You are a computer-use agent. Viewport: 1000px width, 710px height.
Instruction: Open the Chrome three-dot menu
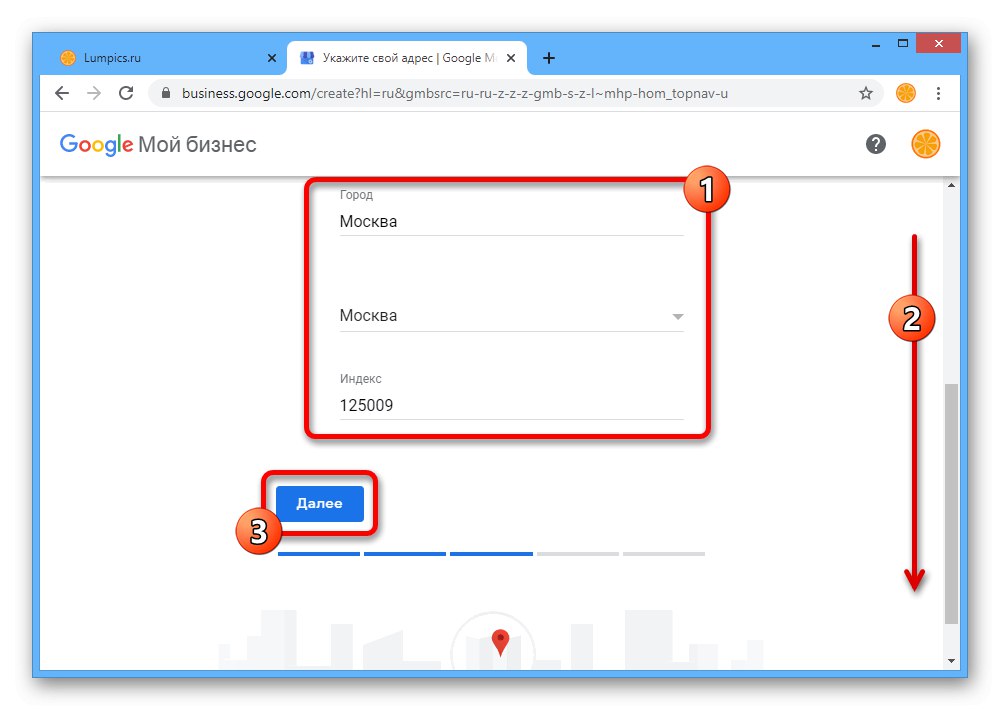coord(938,94)
